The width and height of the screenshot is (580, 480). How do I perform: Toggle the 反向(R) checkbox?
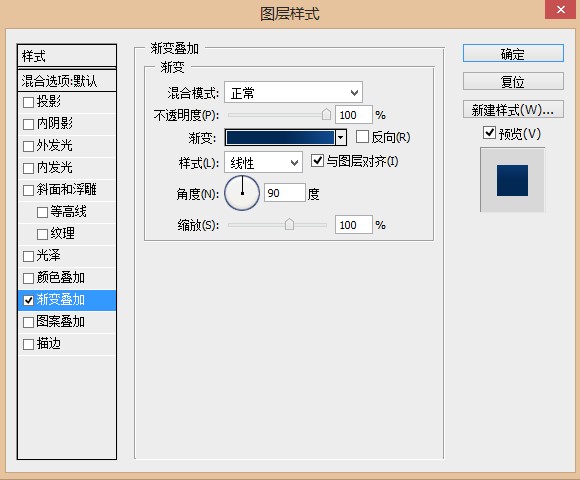click(x=362, y=137)
